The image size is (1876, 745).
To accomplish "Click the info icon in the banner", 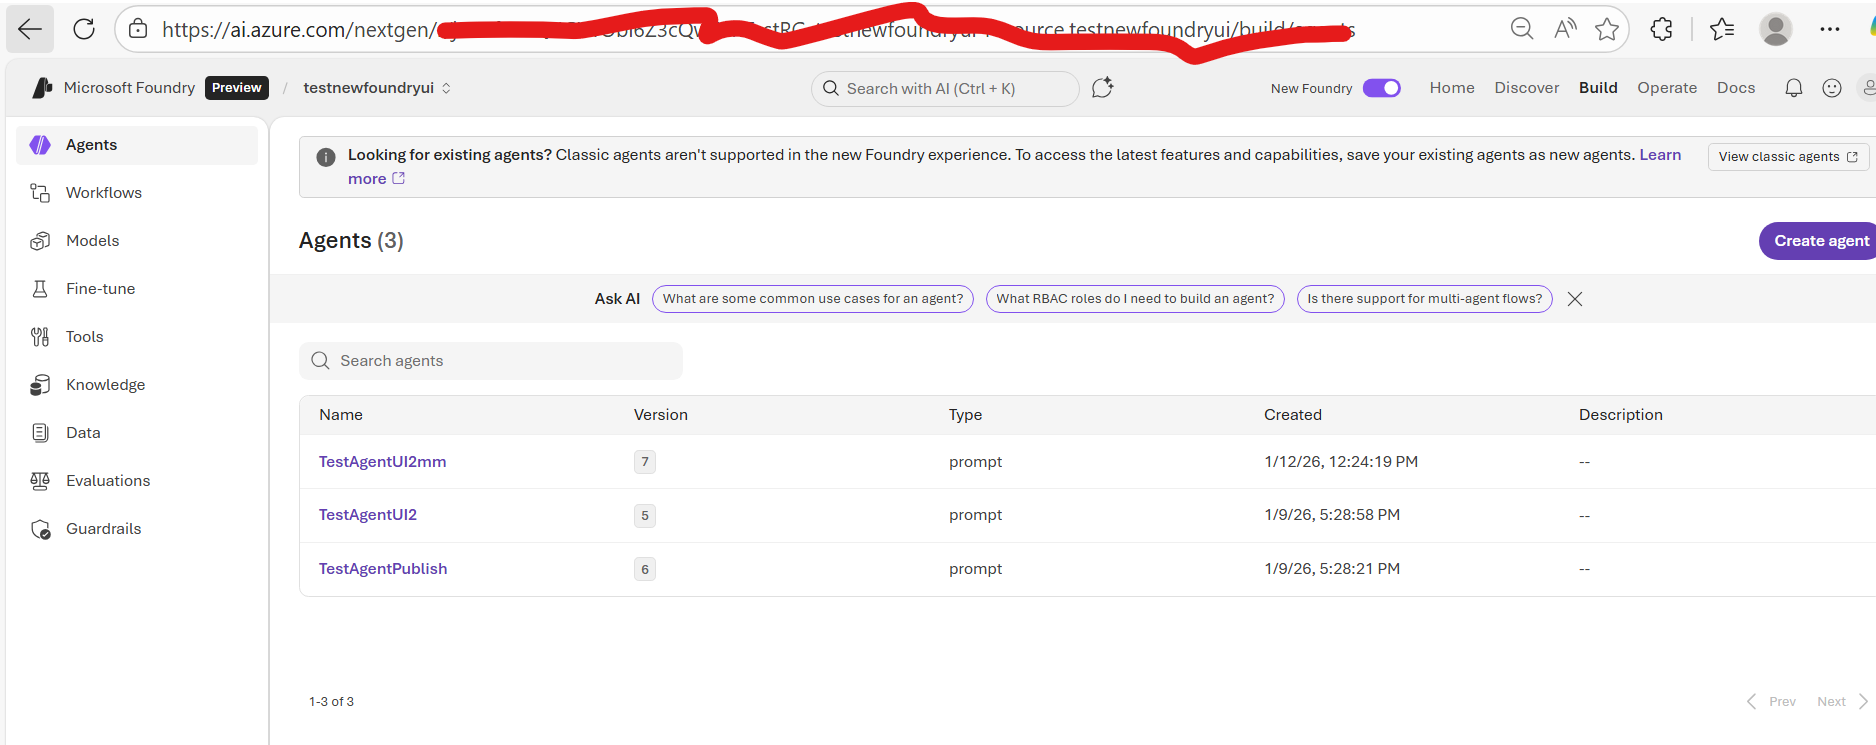I will pyautogui.click(x=326, y=157).
